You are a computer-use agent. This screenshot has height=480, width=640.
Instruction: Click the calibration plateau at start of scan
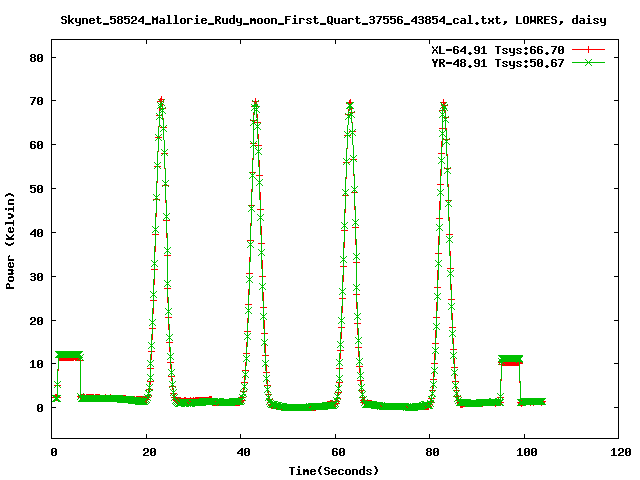[x=69, y=356]
